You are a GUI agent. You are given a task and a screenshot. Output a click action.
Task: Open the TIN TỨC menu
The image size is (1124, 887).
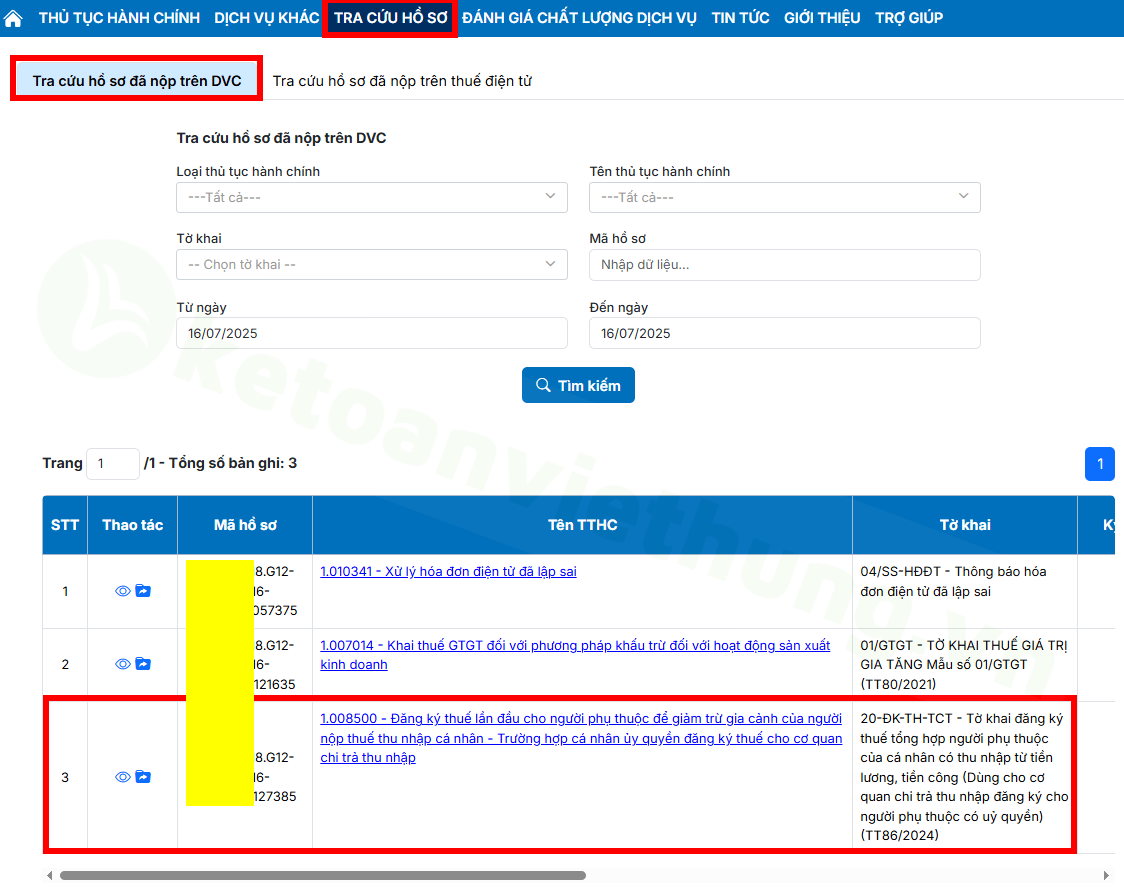[x=740, y=17]
